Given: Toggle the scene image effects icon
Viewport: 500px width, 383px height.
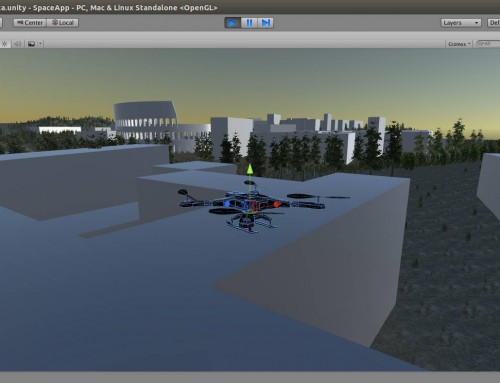Looking at the screenshot, I should click(31, 44).
